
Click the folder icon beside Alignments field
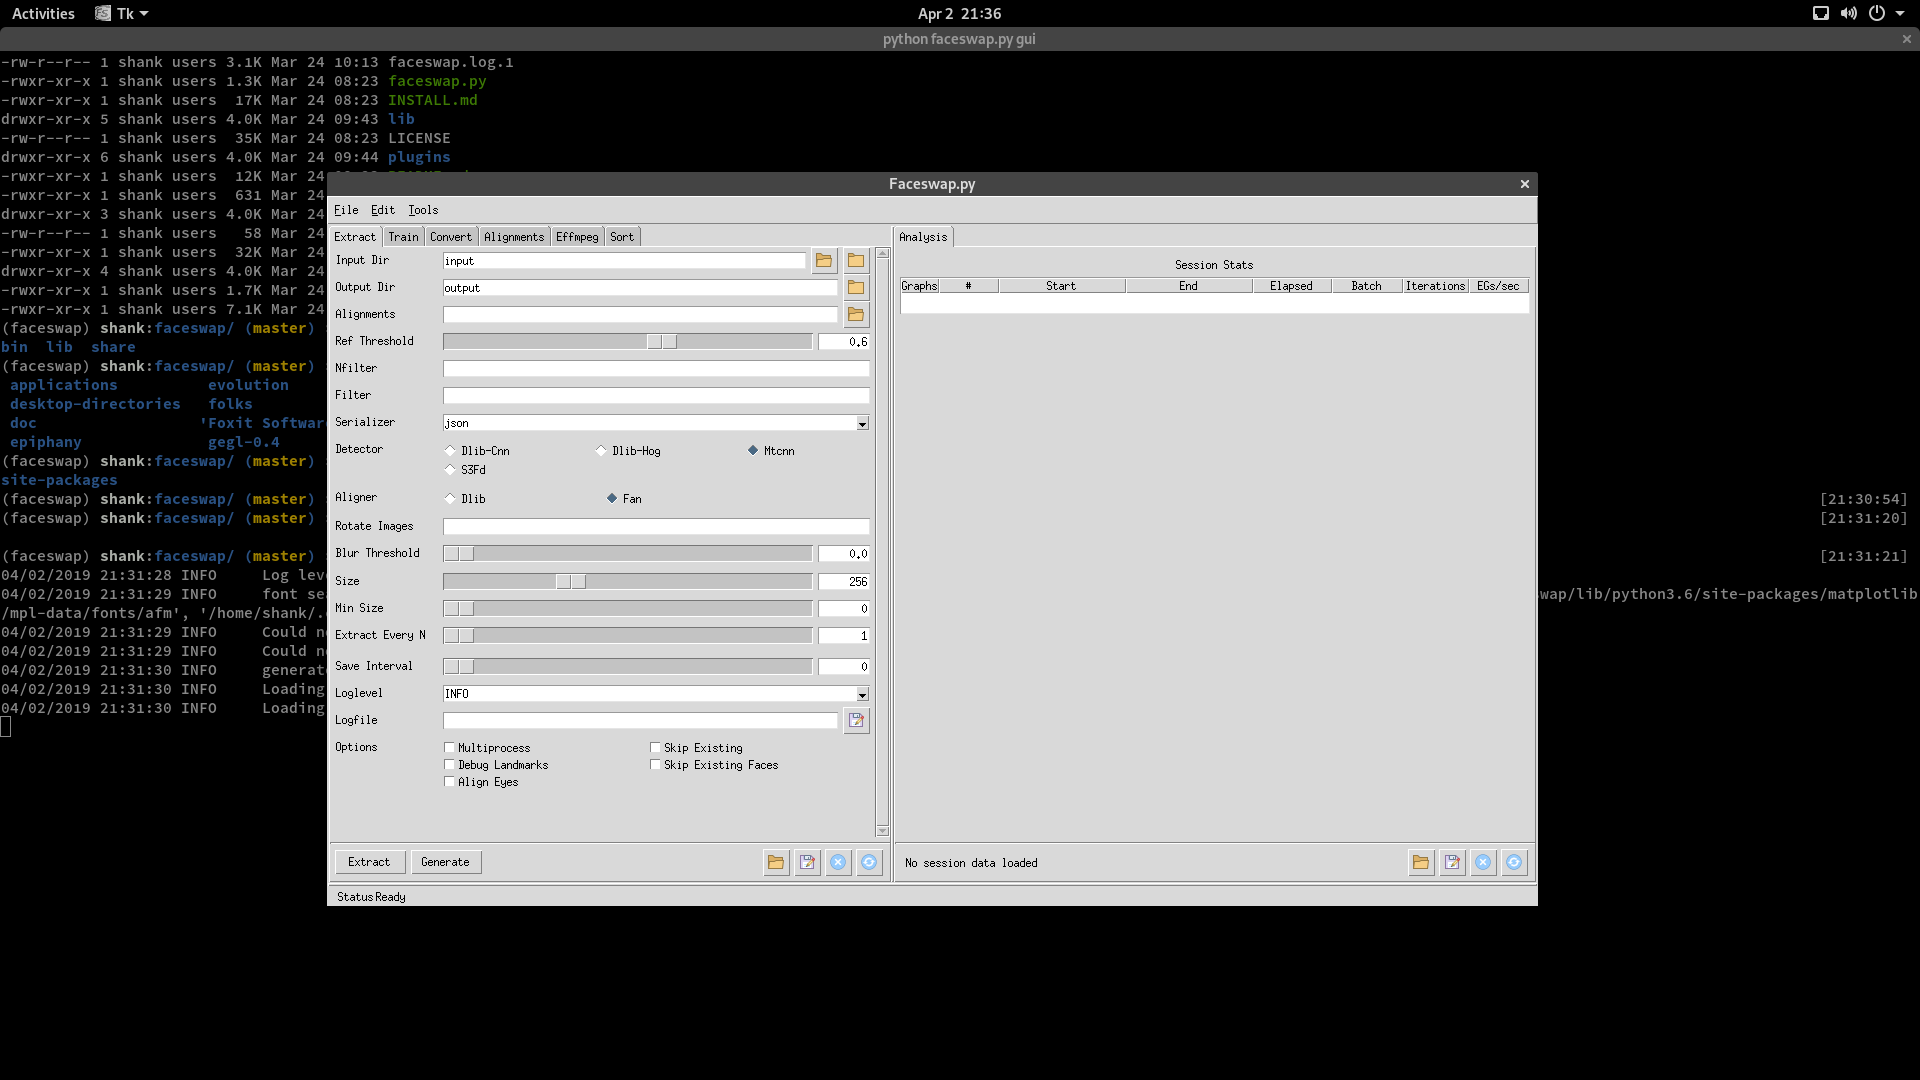click(x=856, y=315)
